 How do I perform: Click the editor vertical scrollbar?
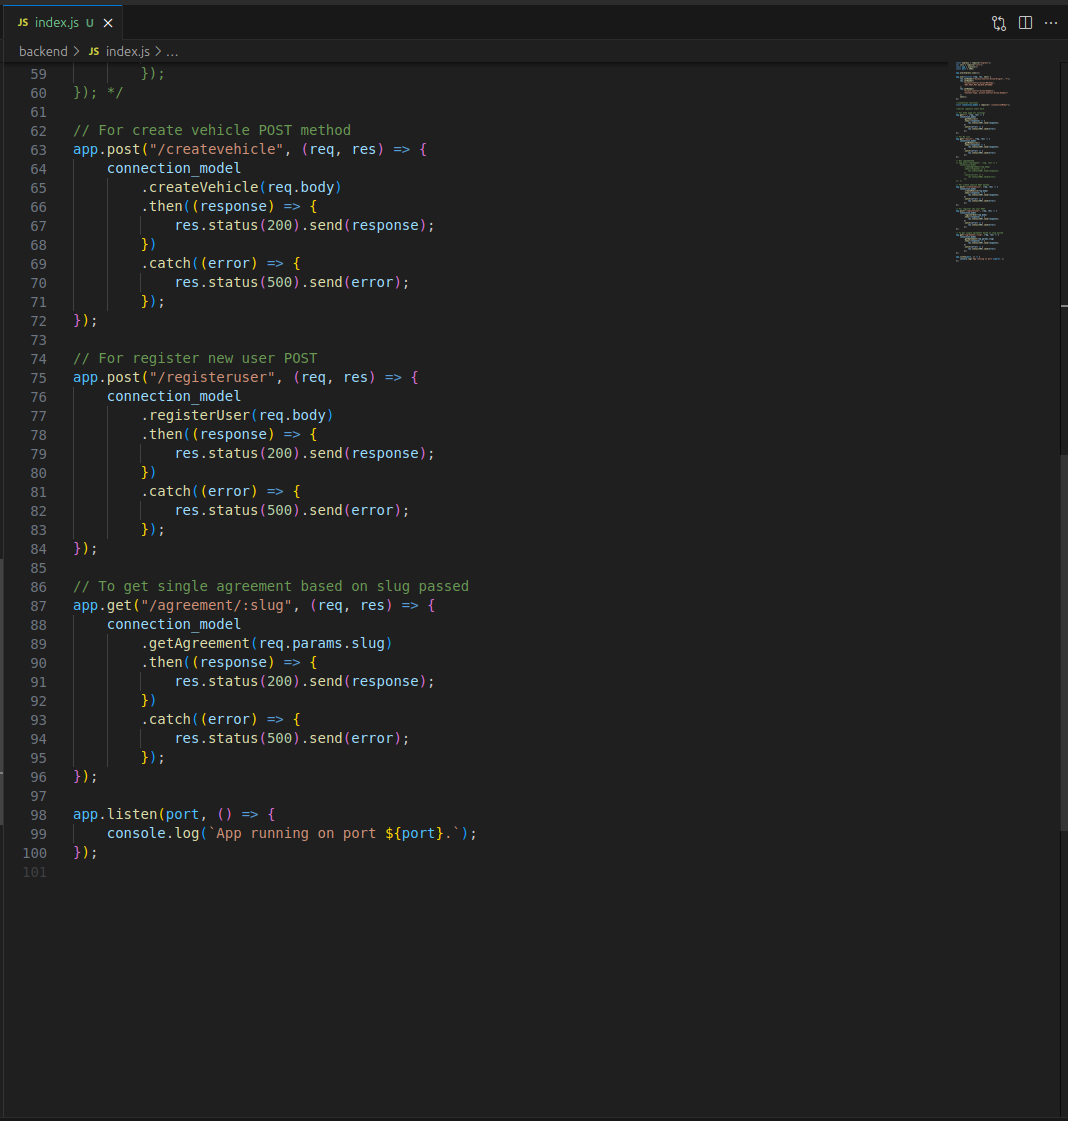point(1063,640)
